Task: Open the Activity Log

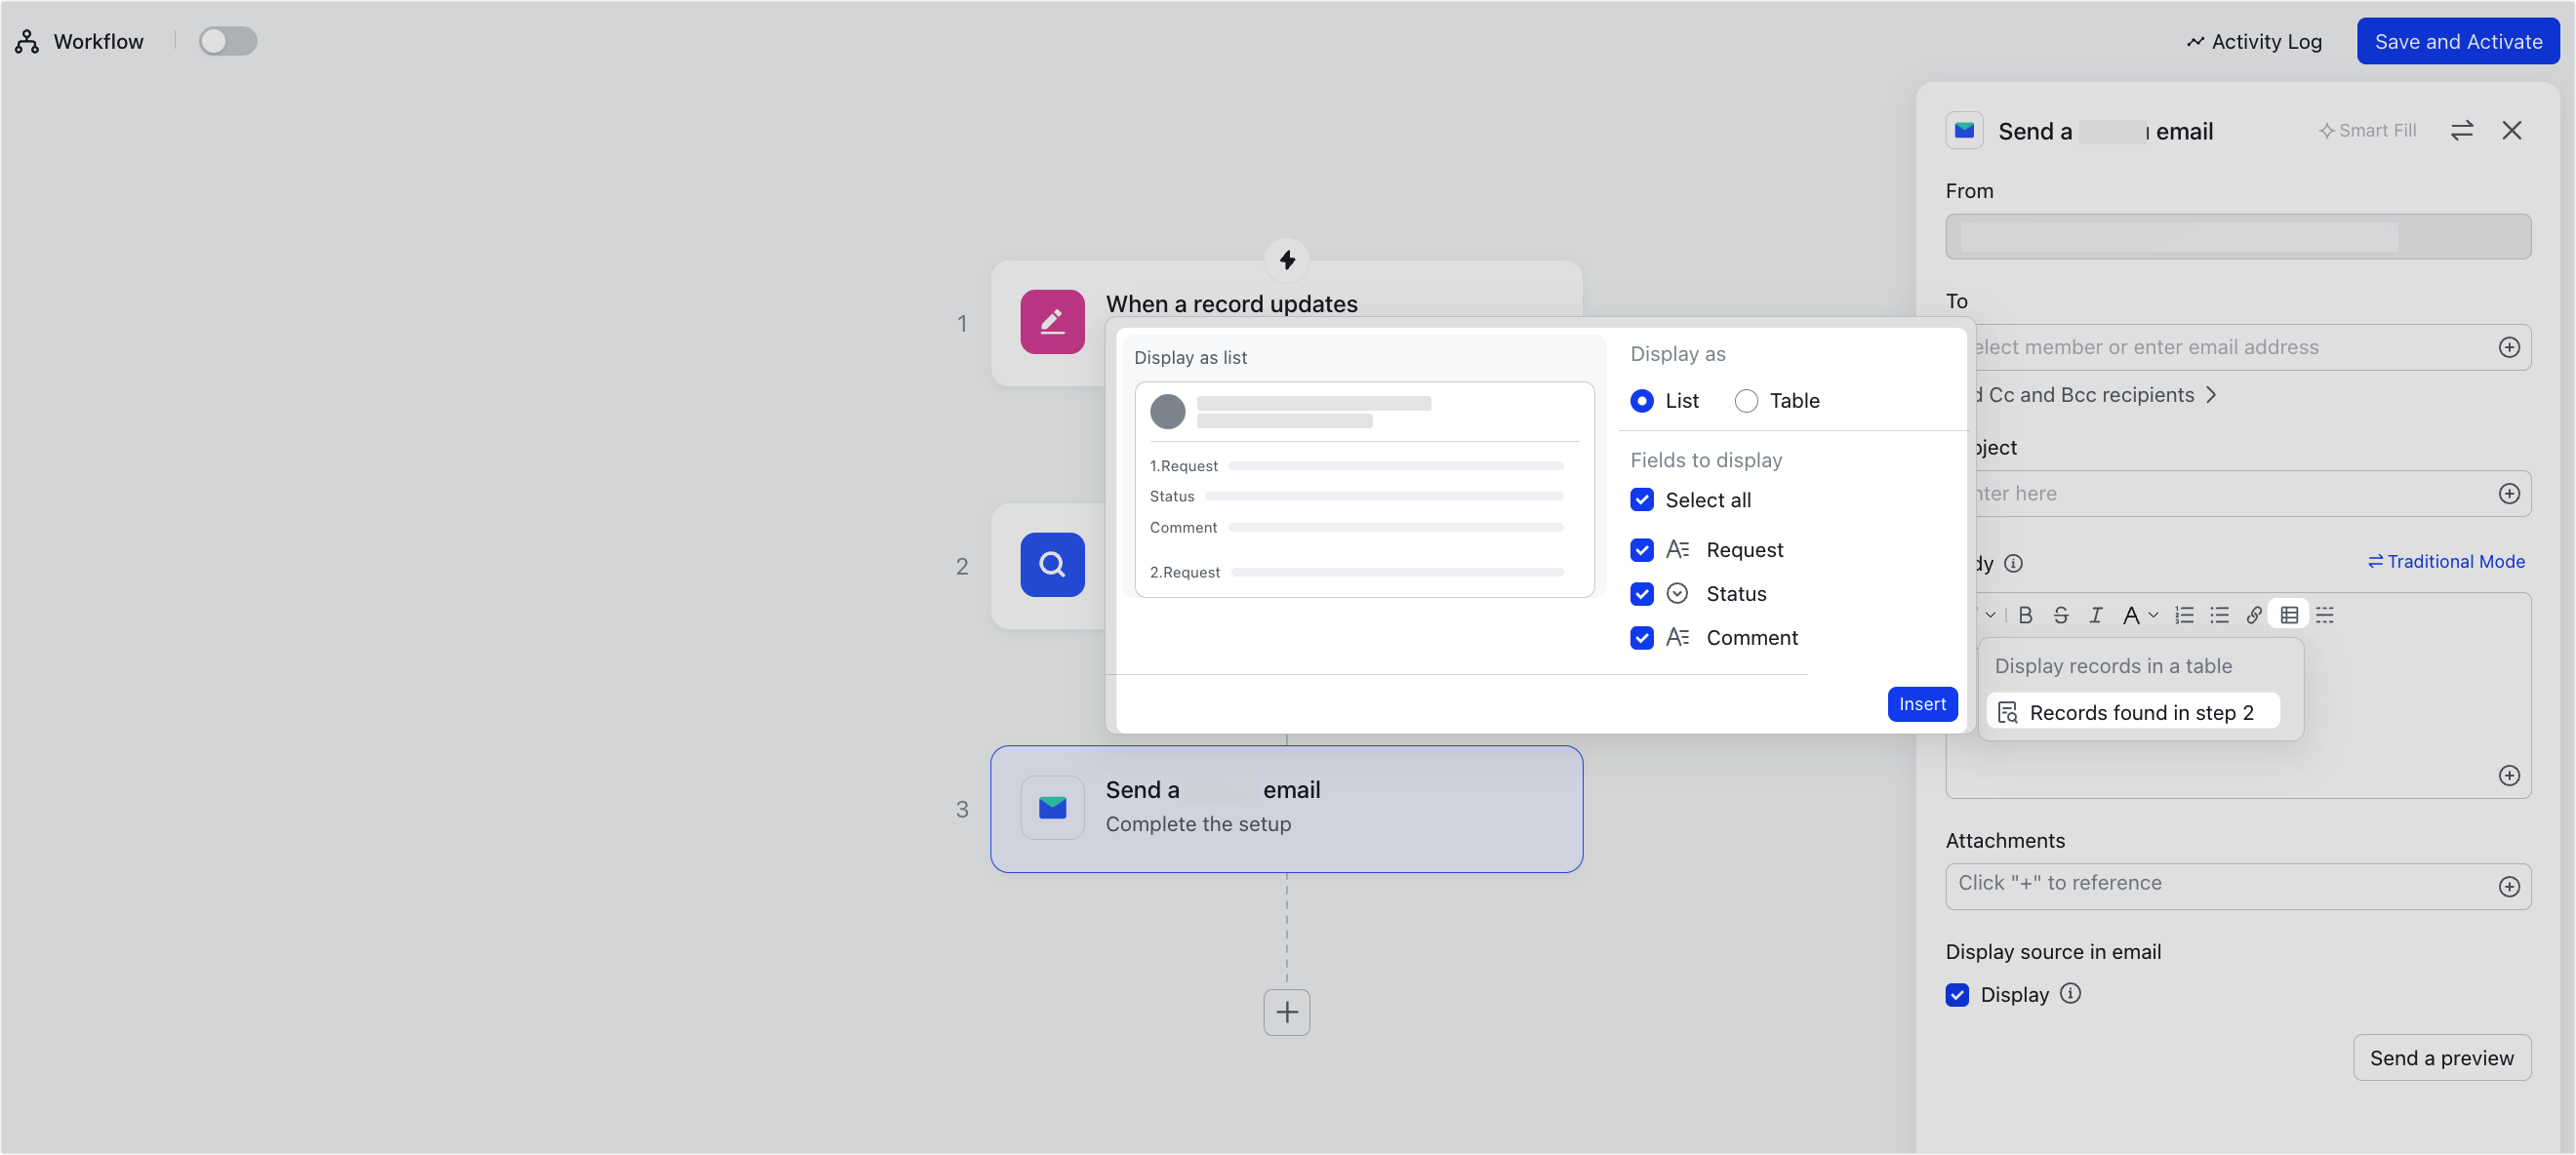Action: pyautogui.click(x=2253, y=41)
